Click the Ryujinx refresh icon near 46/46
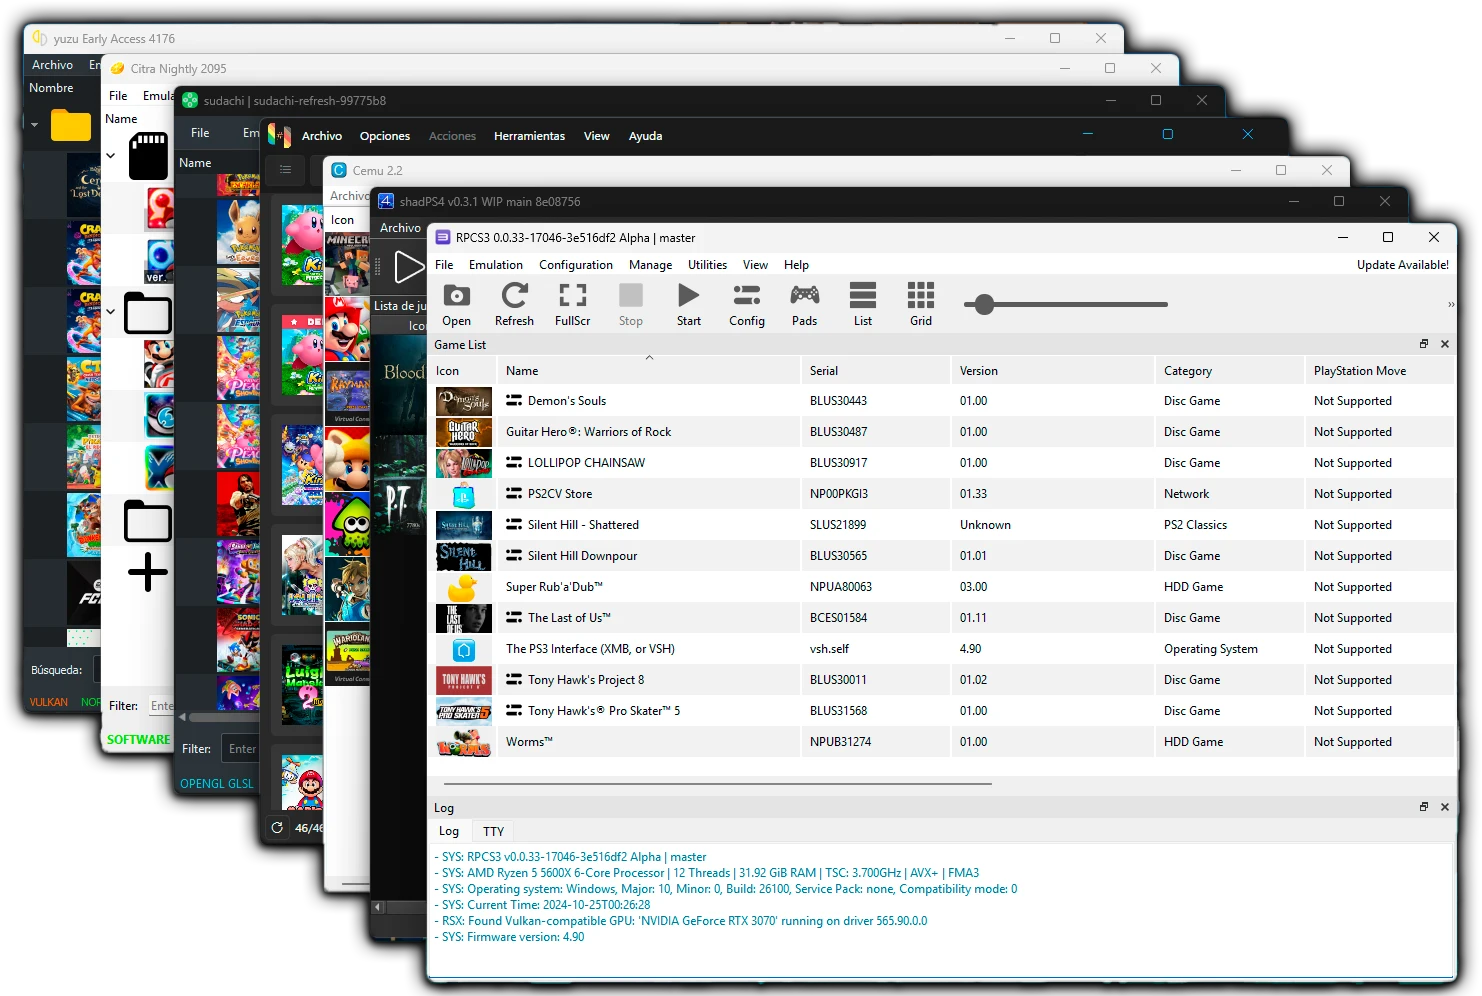Viewport: 1482px width, 996px height. pyautogui.click(x=277, y=828)
